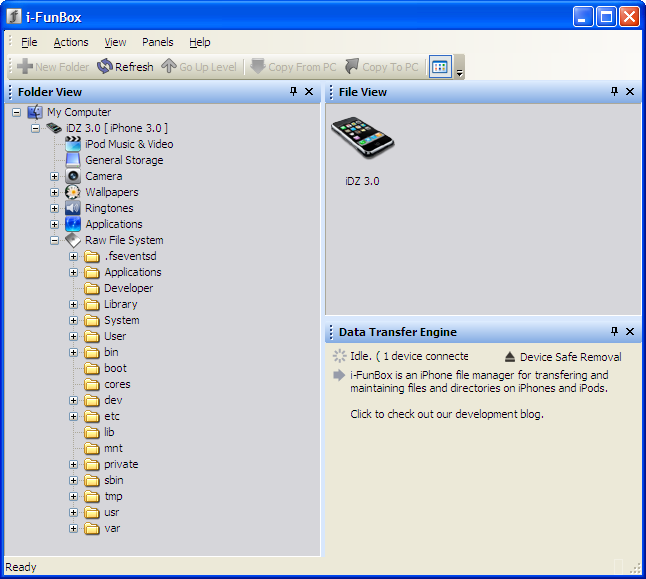
Task: Expand the var folder node
Action: [x=73, y=528]
